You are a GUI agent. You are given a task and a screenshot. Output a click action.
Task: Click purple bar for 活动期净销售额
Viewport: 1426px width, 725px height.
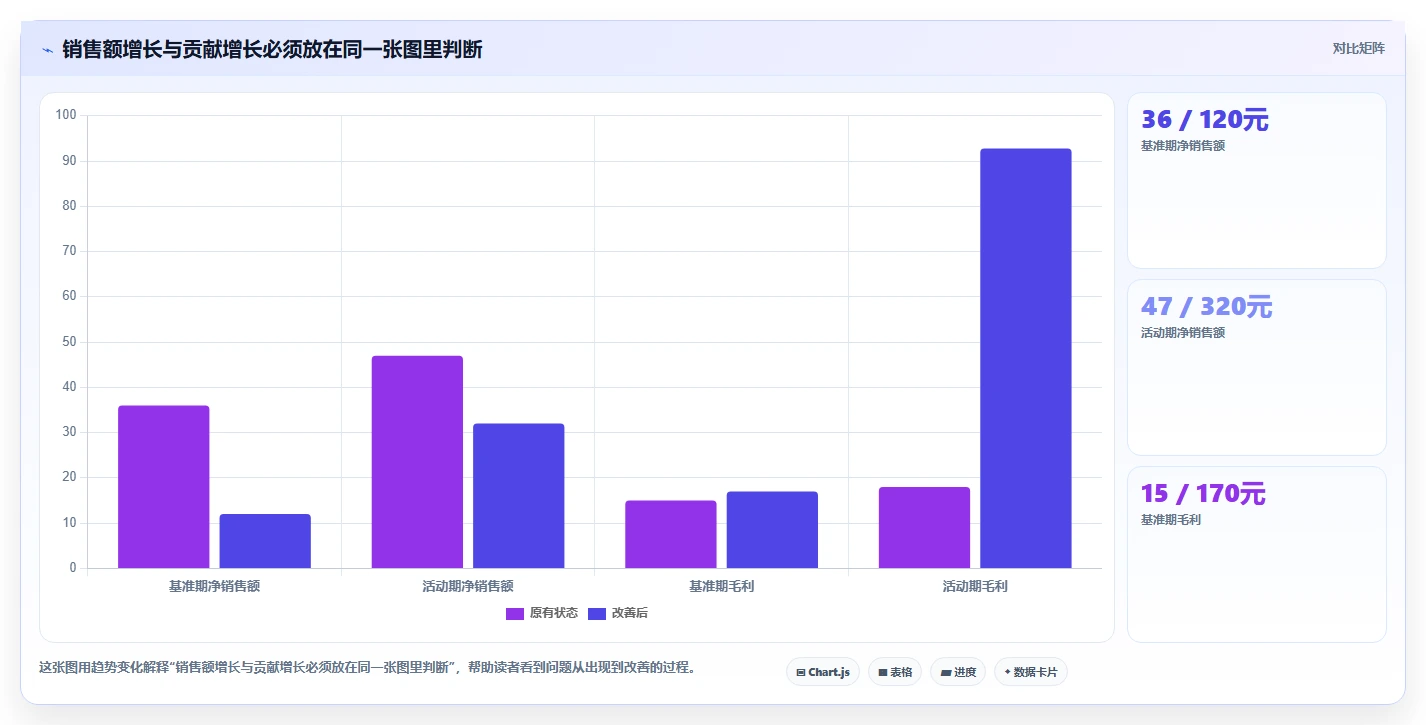[x=417, y=462]
